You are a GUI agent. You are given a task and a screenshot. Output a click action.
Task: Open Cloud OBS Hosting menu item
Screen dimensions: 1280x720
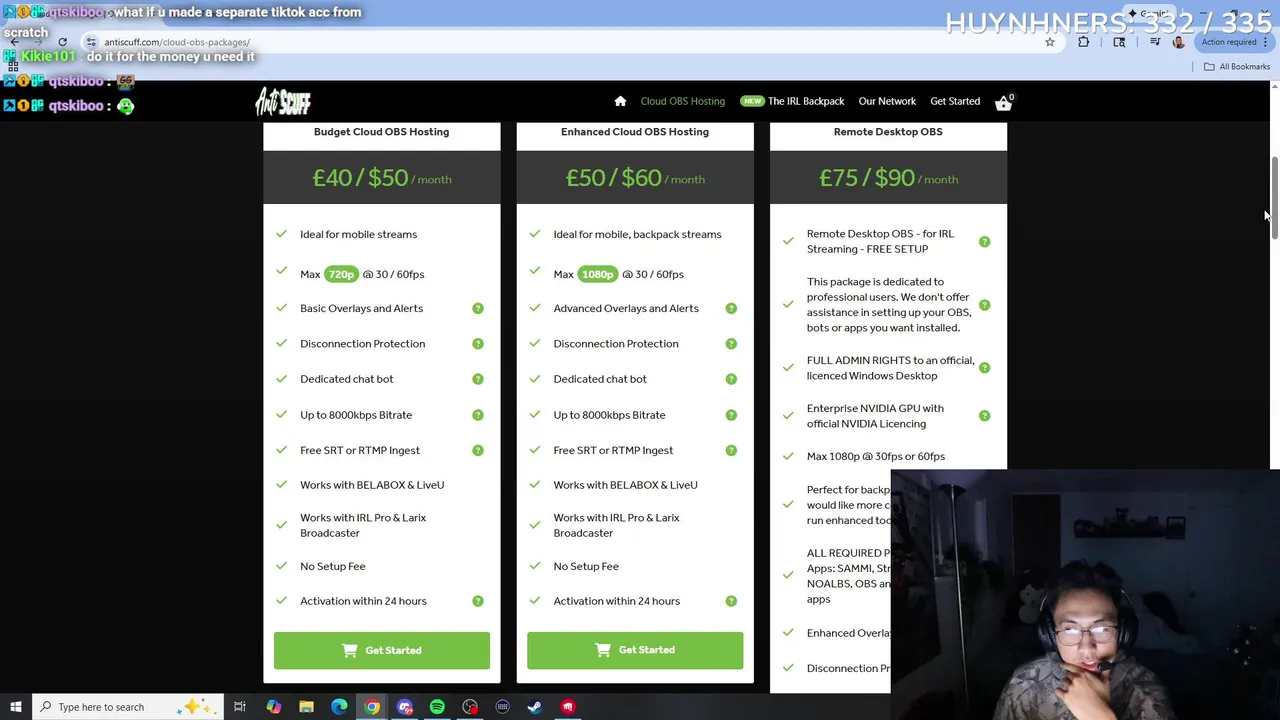(683, 101)
